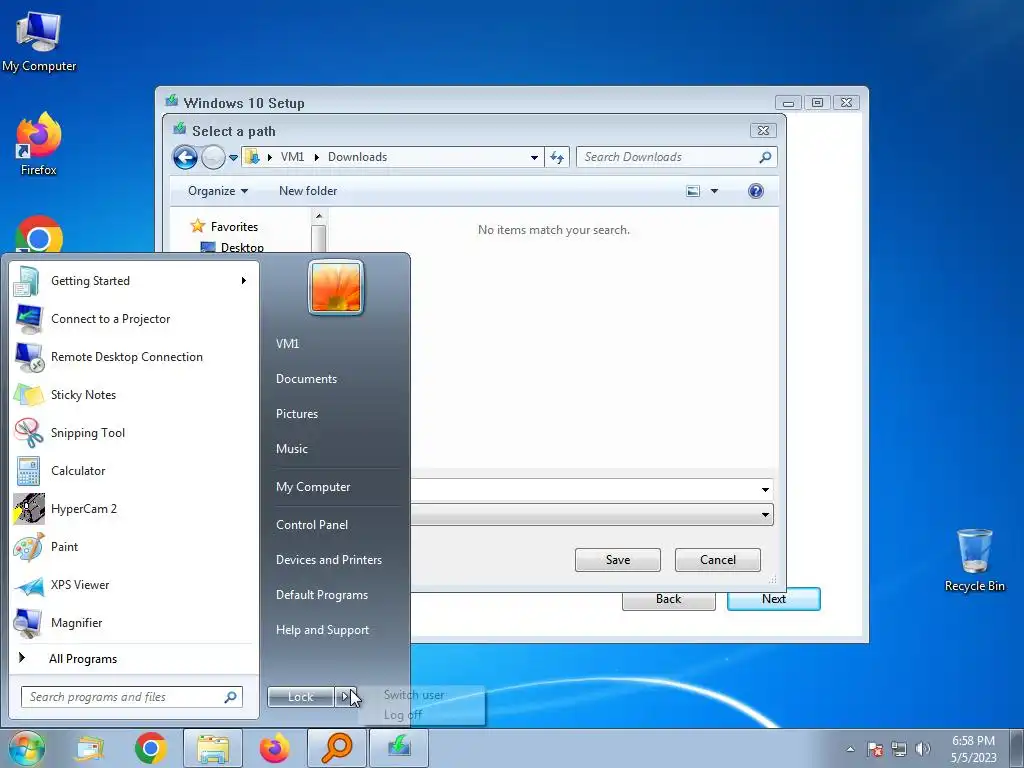Image resolution: width=1024 pixels, height=768 pixels.
Task: Open help in Select a path dialog
Action: (756, 191)
